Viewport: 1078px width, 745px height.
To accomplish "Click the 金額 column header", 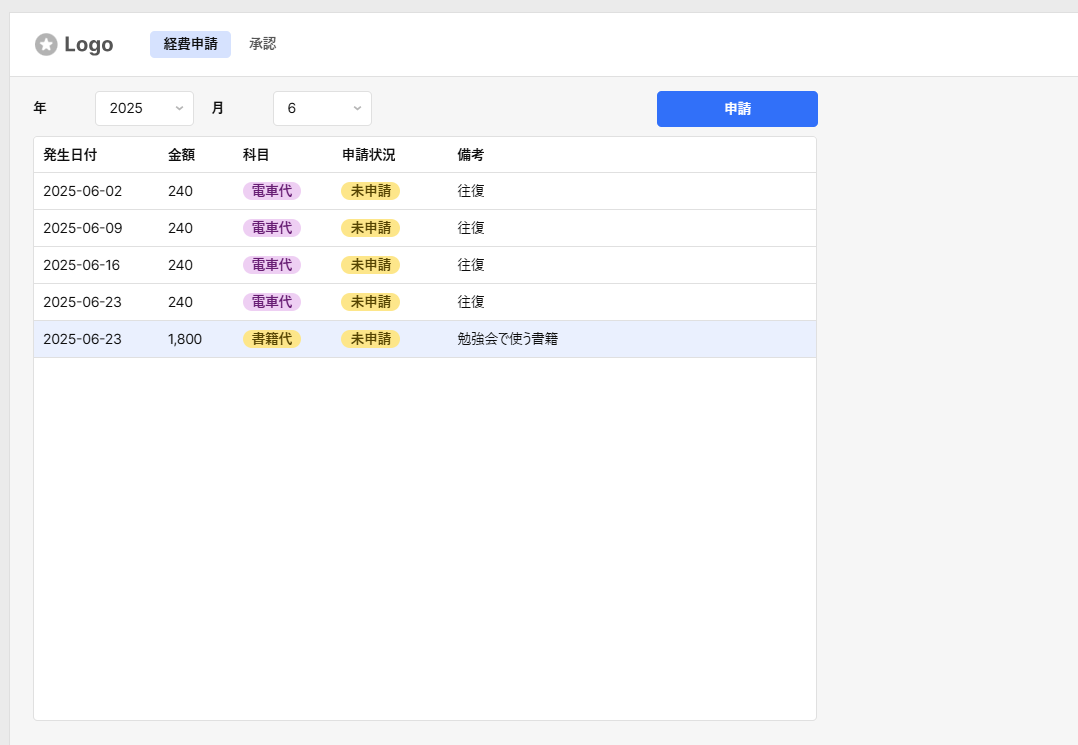I will pos(181,155).
